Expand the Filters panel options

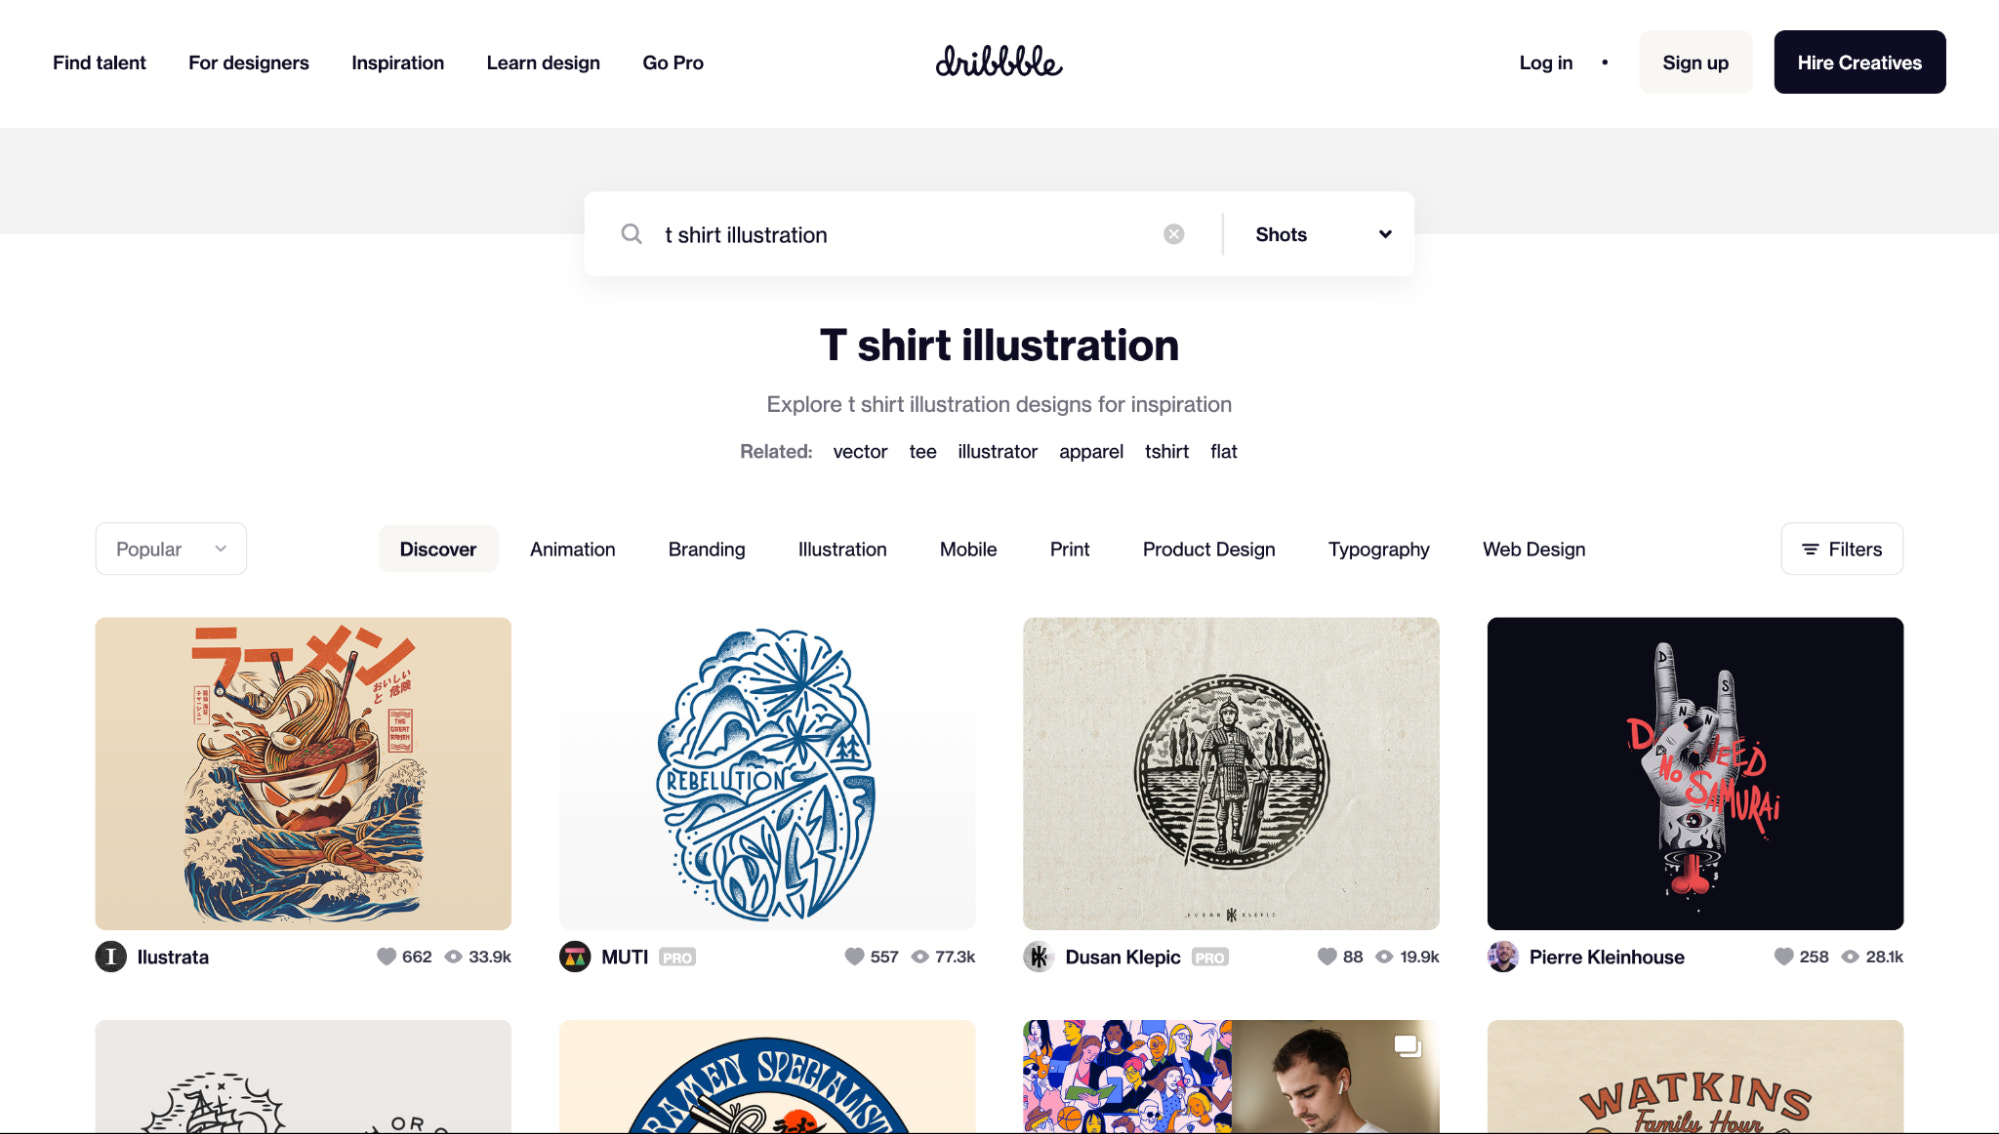tap(1841, 548)
